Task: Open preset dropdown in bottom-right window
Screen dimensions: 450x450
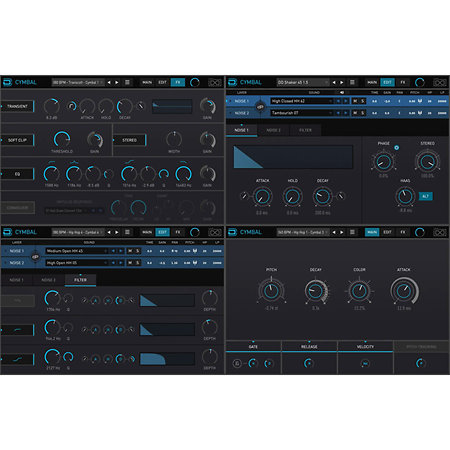Action: 303,232
